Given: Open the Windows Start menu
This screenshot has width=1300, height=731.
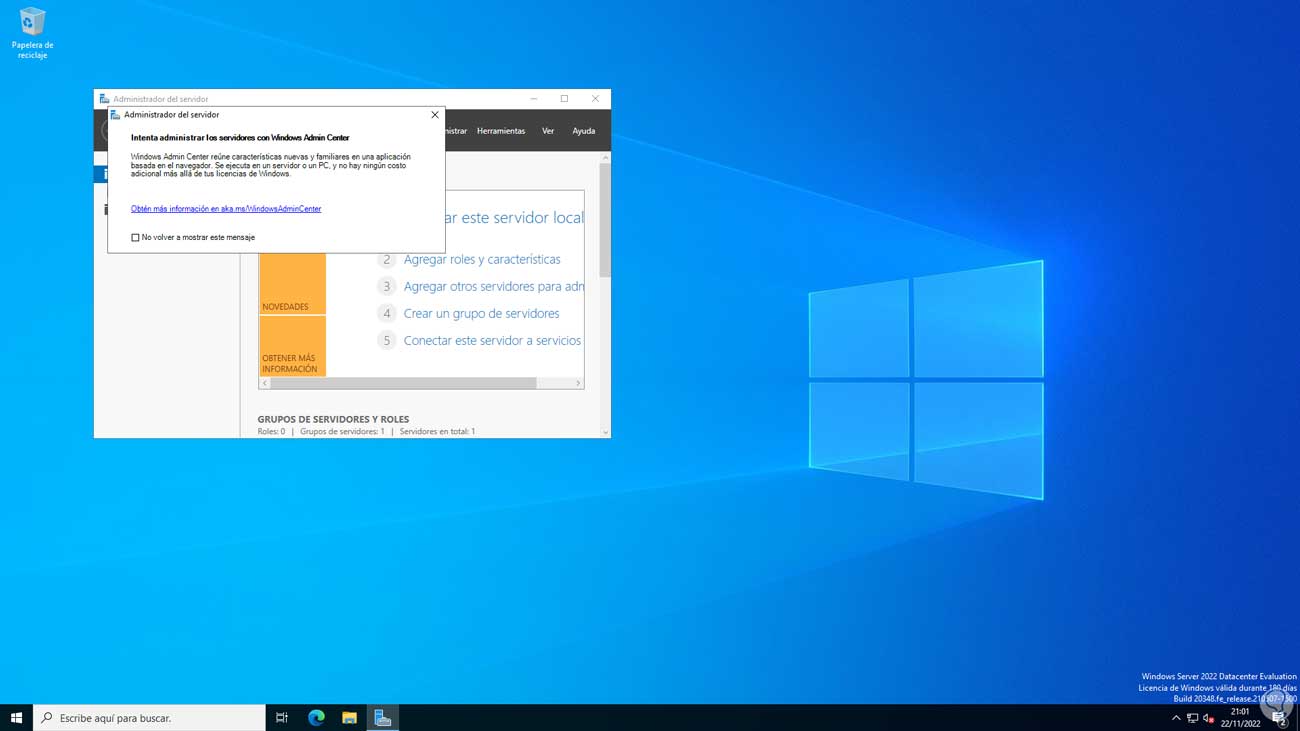Looking at the screenshot, I should coord(16,718).
